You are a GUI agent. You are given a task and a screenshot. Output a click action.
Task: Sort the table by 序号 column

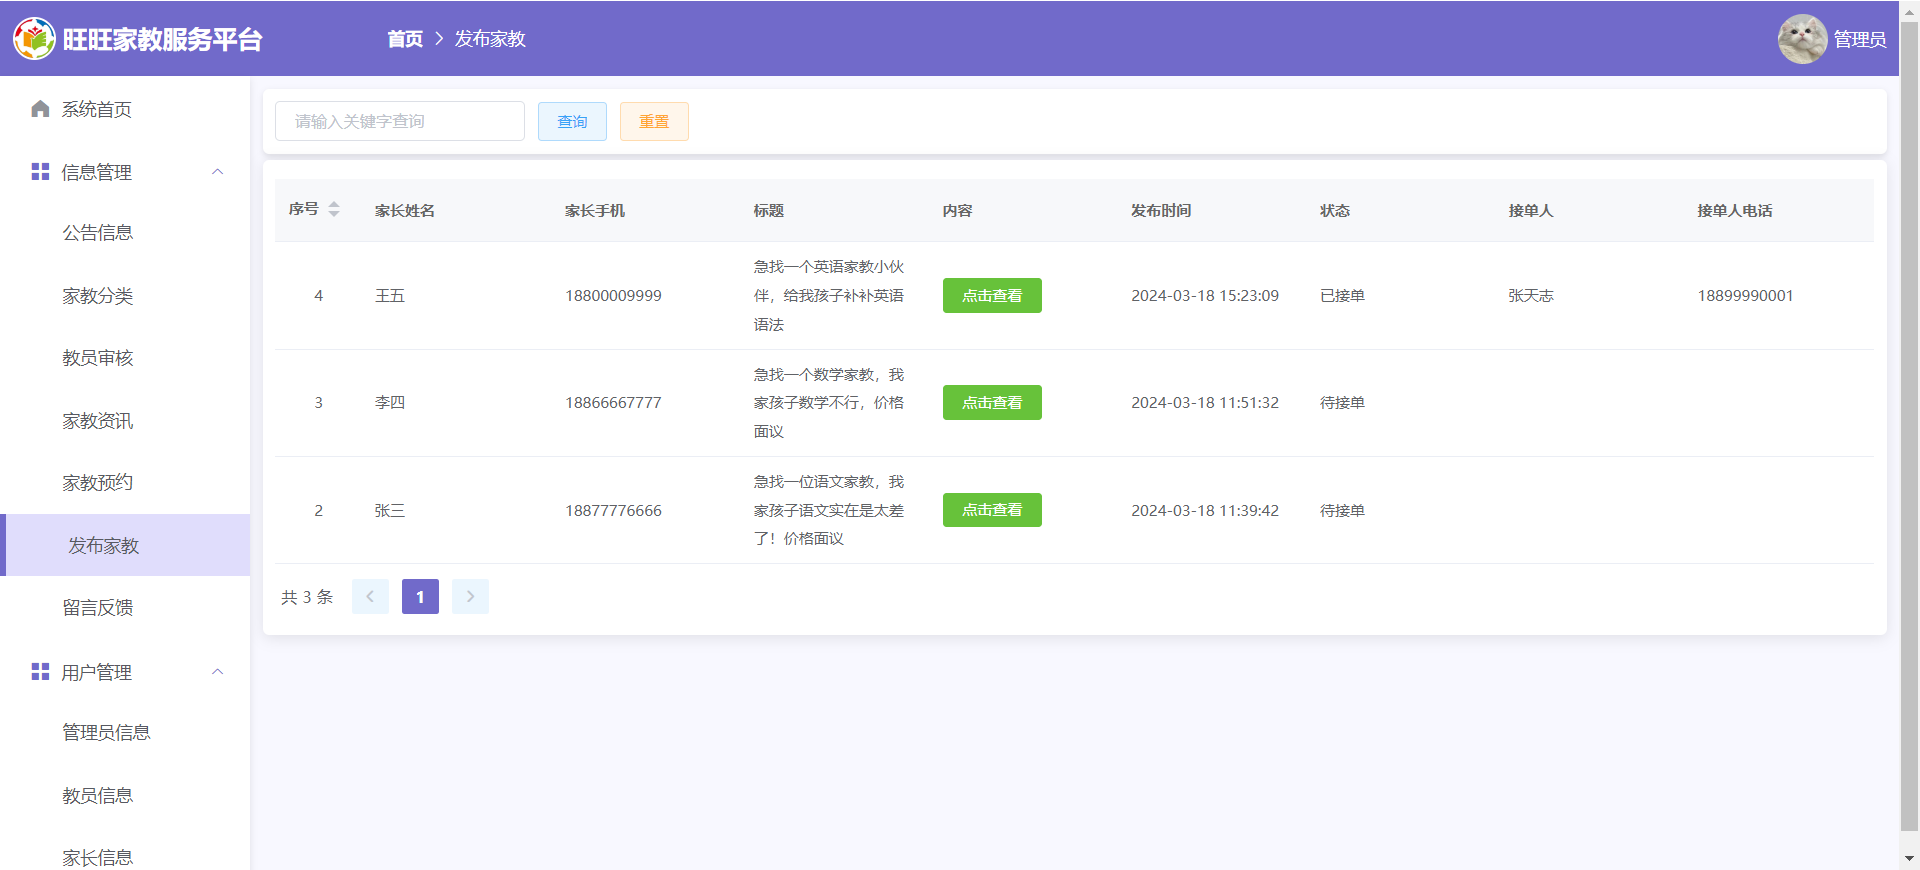point(334,209)
